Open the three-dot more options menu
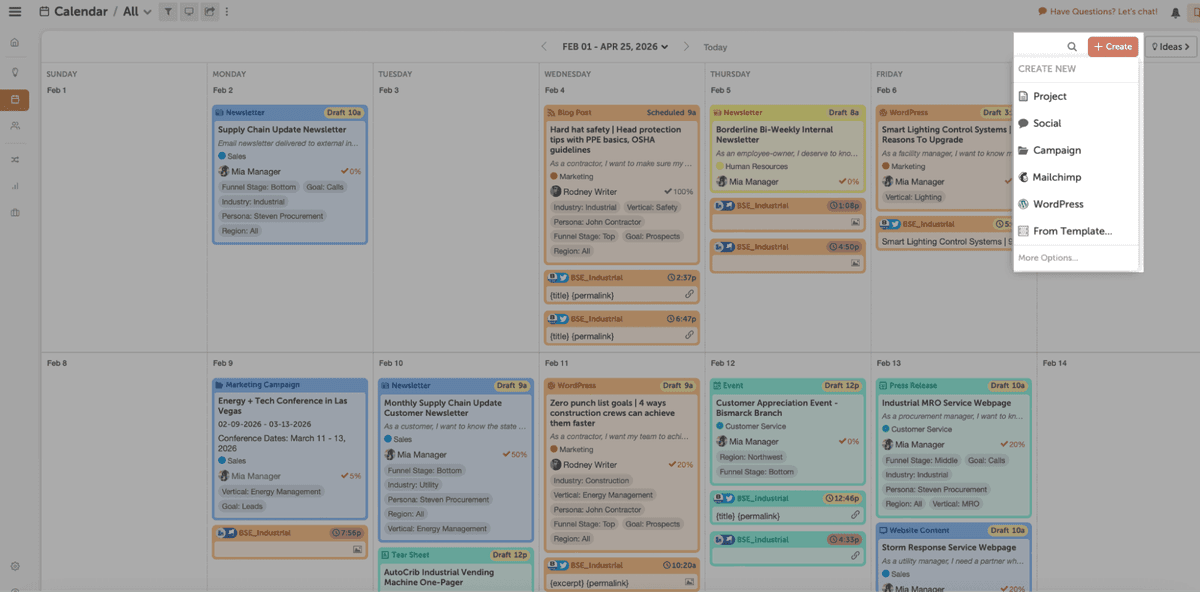 (x=227, y=12)
